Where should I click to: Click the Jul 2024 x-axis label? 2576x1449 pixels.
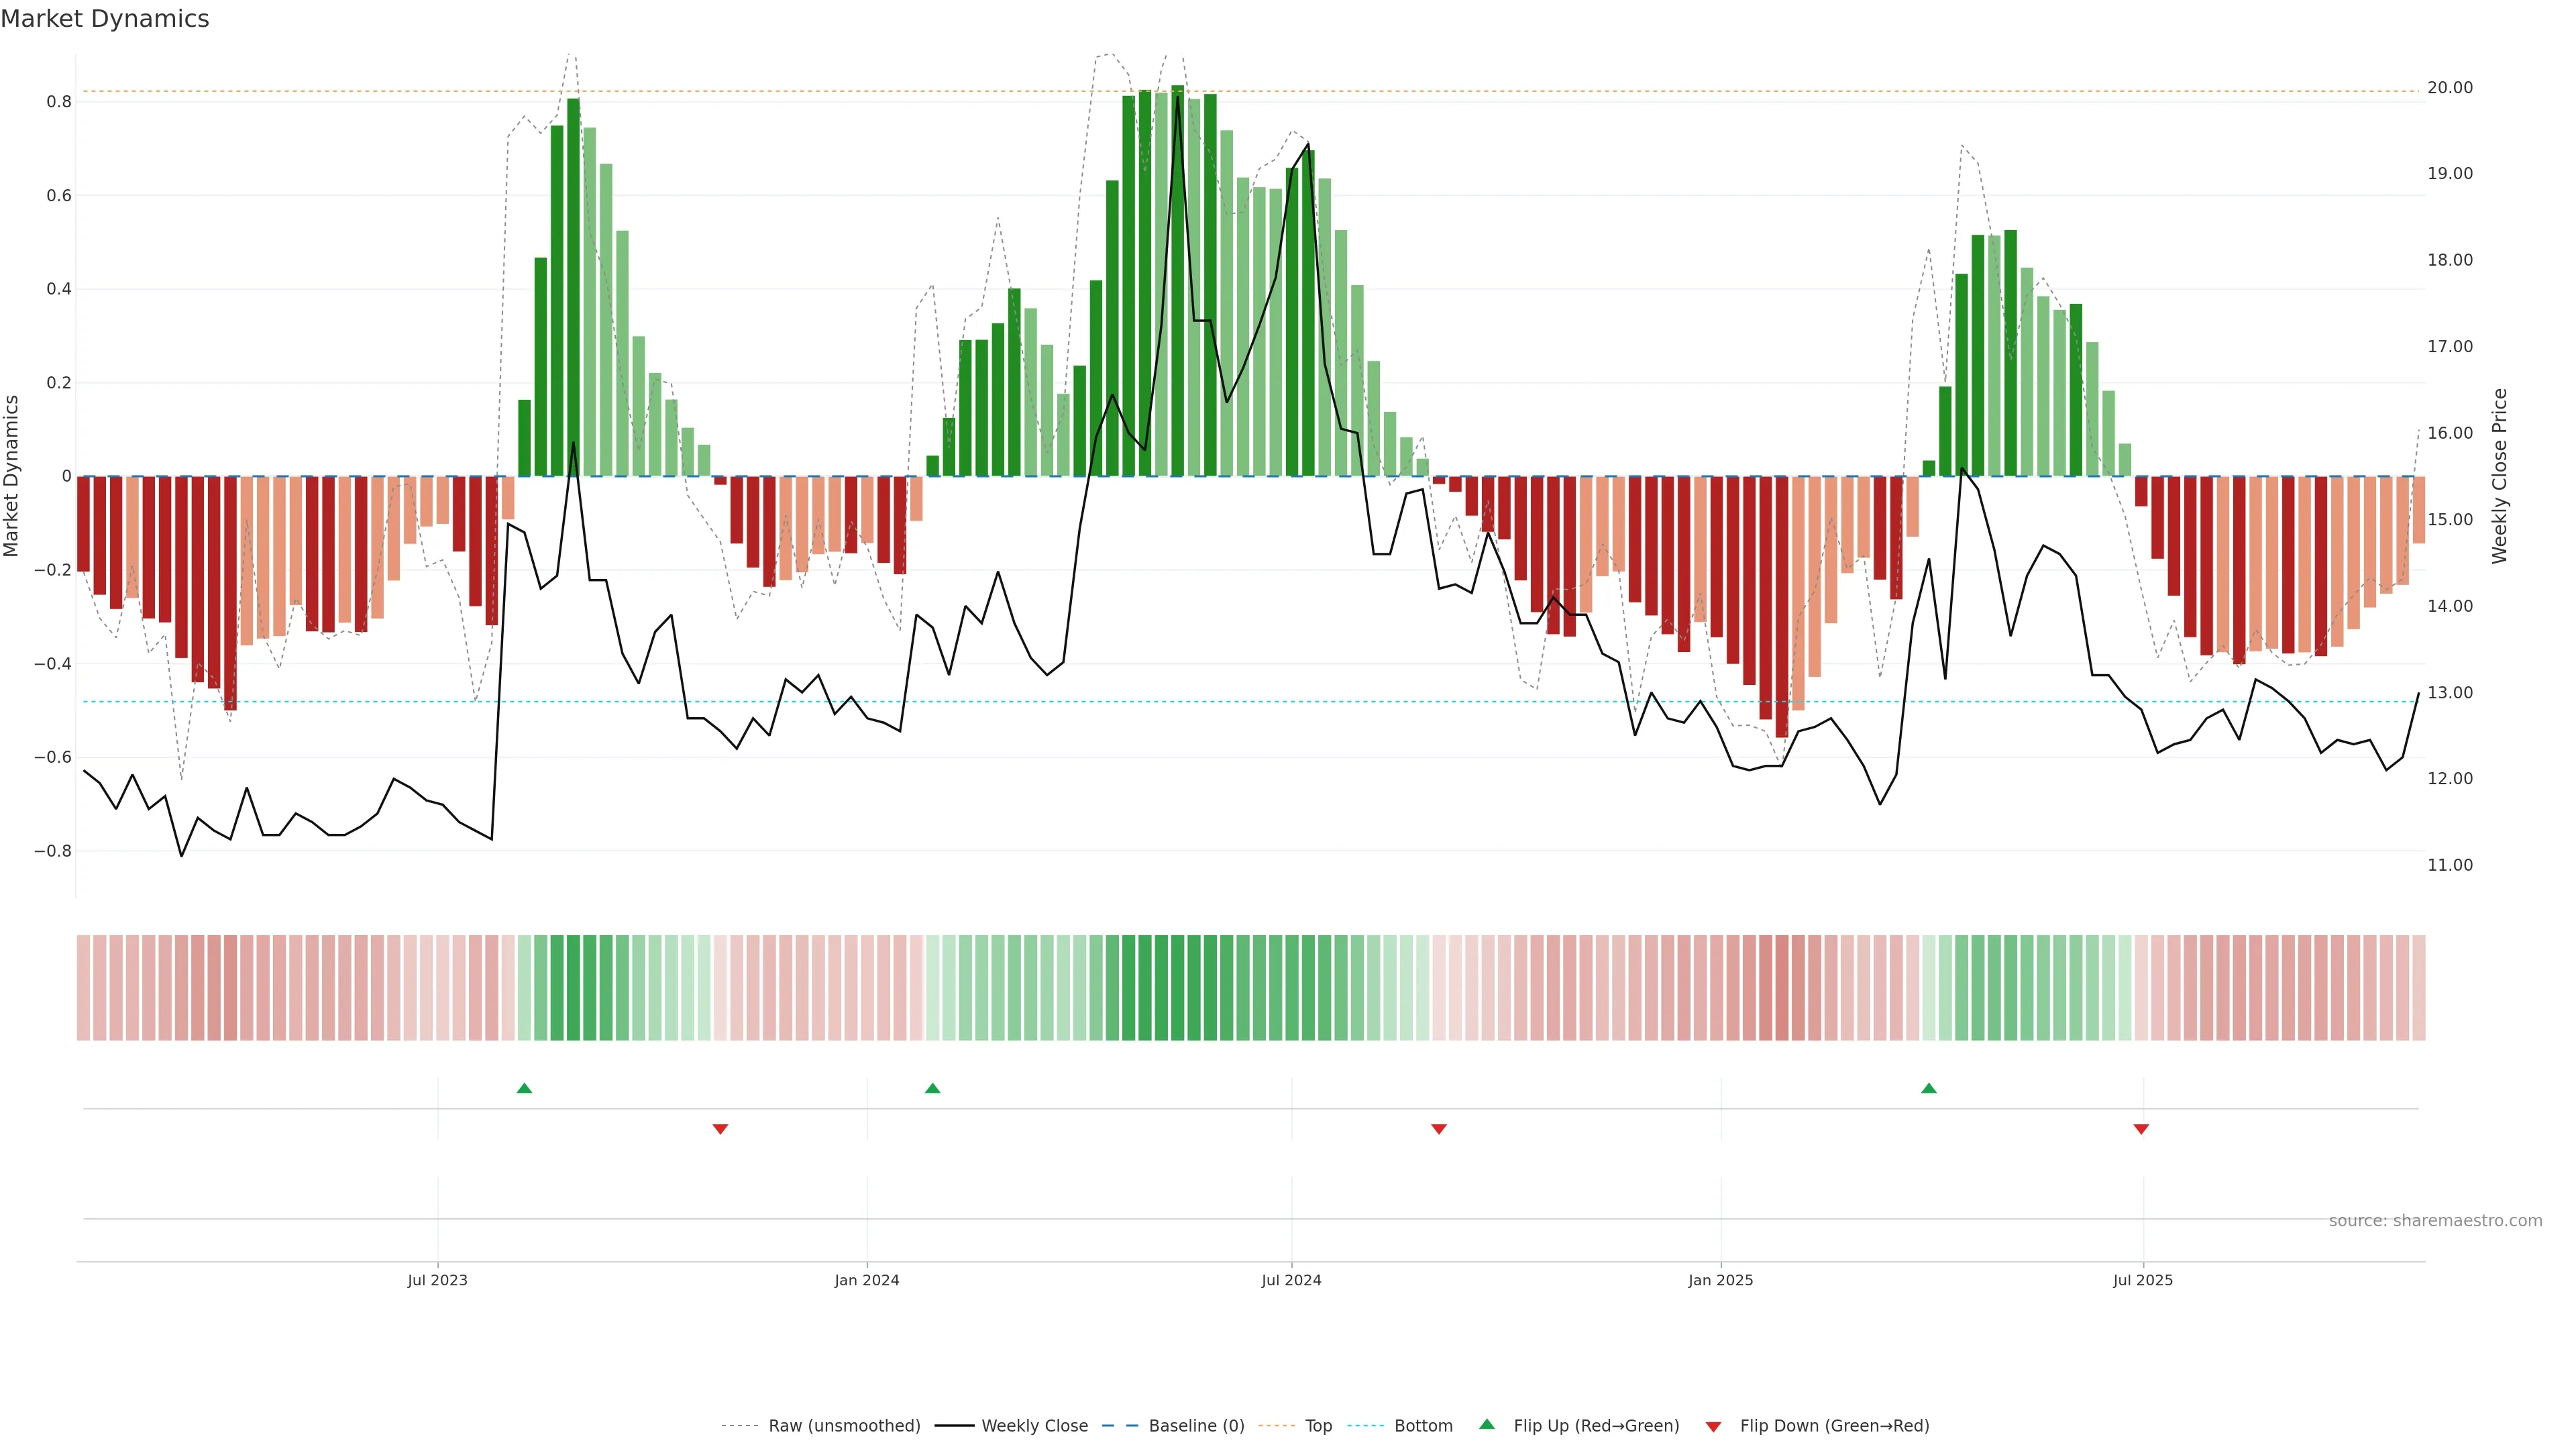coord(1291,1280)
